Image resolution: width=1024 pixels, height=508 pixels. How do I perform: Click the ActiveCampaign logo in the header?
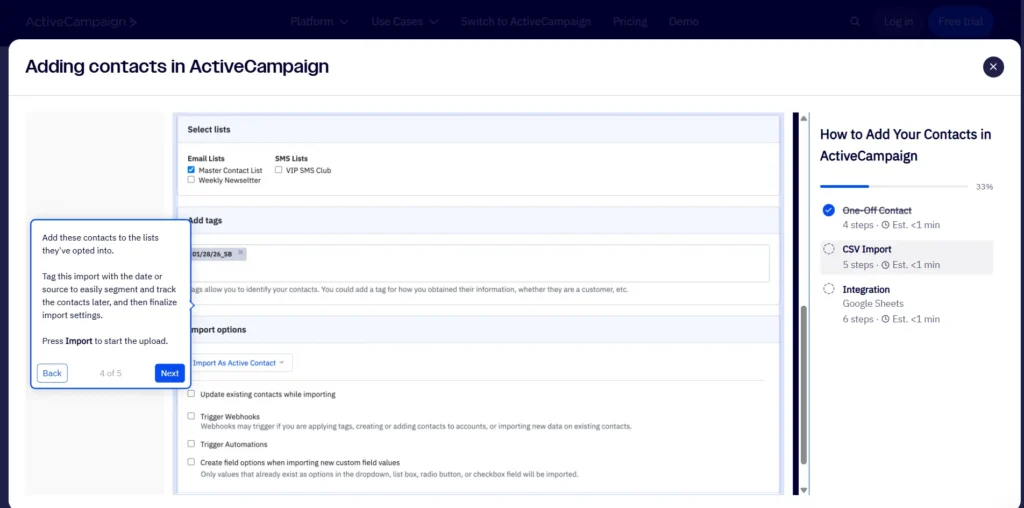click(x=81, y=22)
